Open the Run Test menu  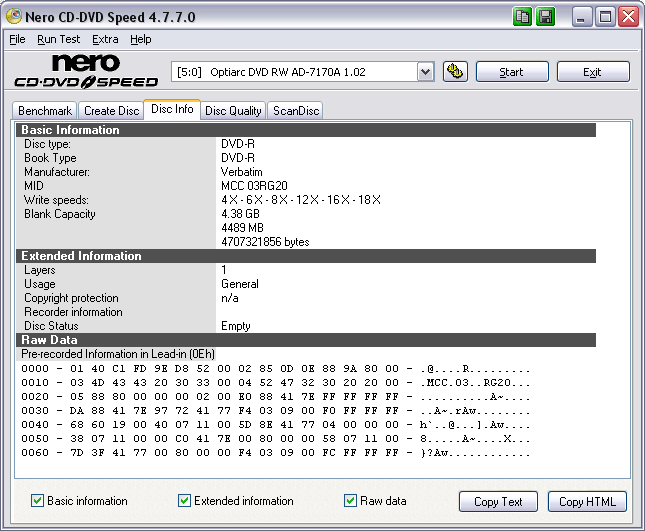coord(58,39)
